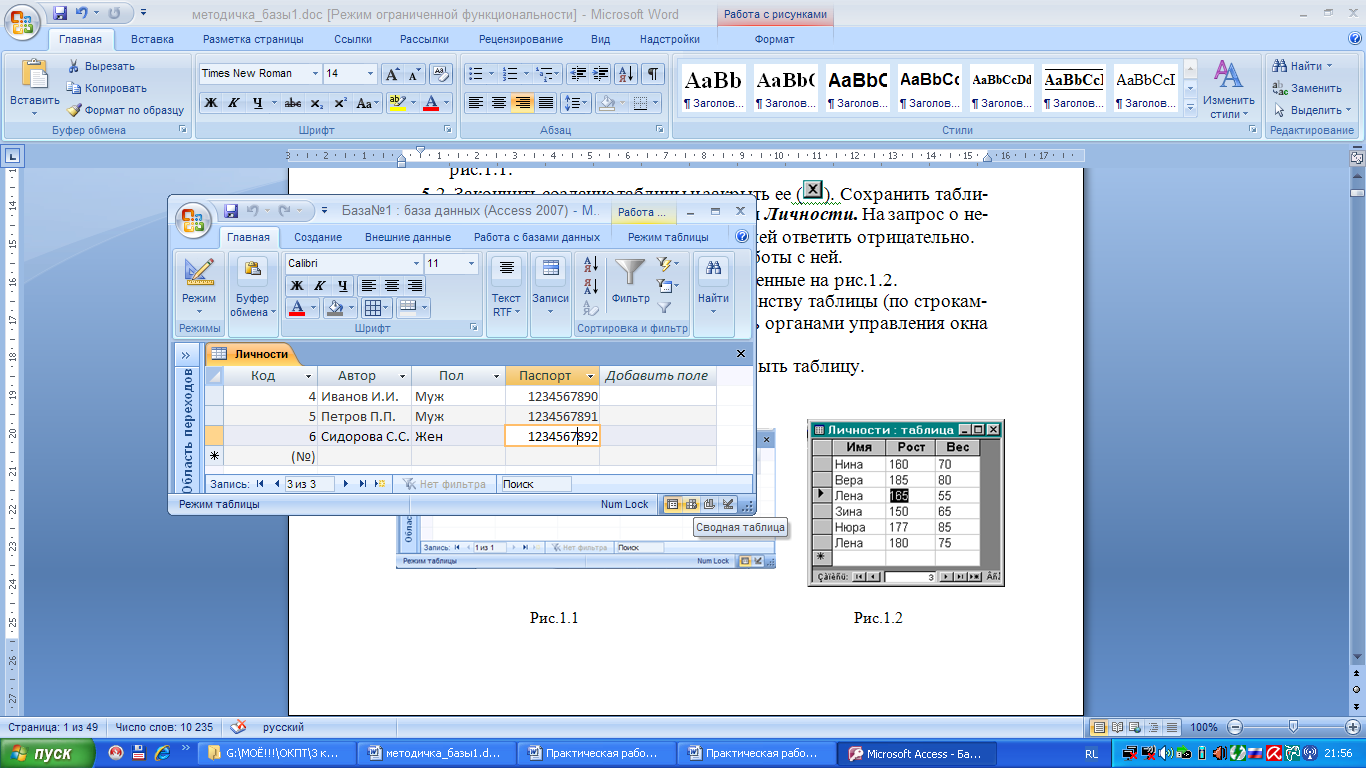Open Word font size dropdown

click(x=371, y=74)
